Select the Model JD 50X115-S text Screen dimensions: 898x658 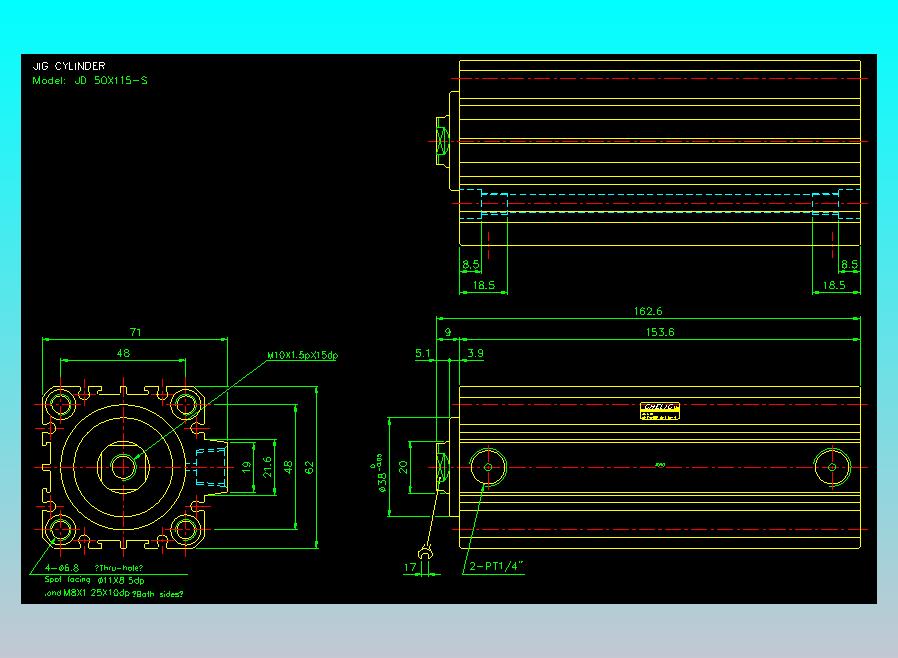(90, 80)
